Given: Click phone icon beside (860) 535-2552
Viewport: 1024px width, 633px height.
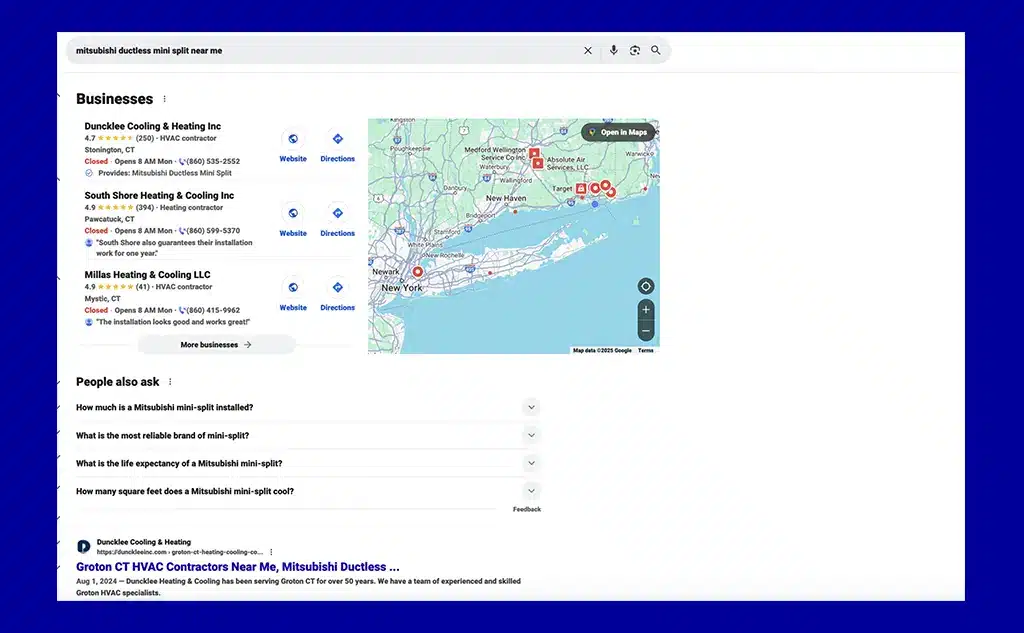Looking at the screenshot, I should click(182, 161).
